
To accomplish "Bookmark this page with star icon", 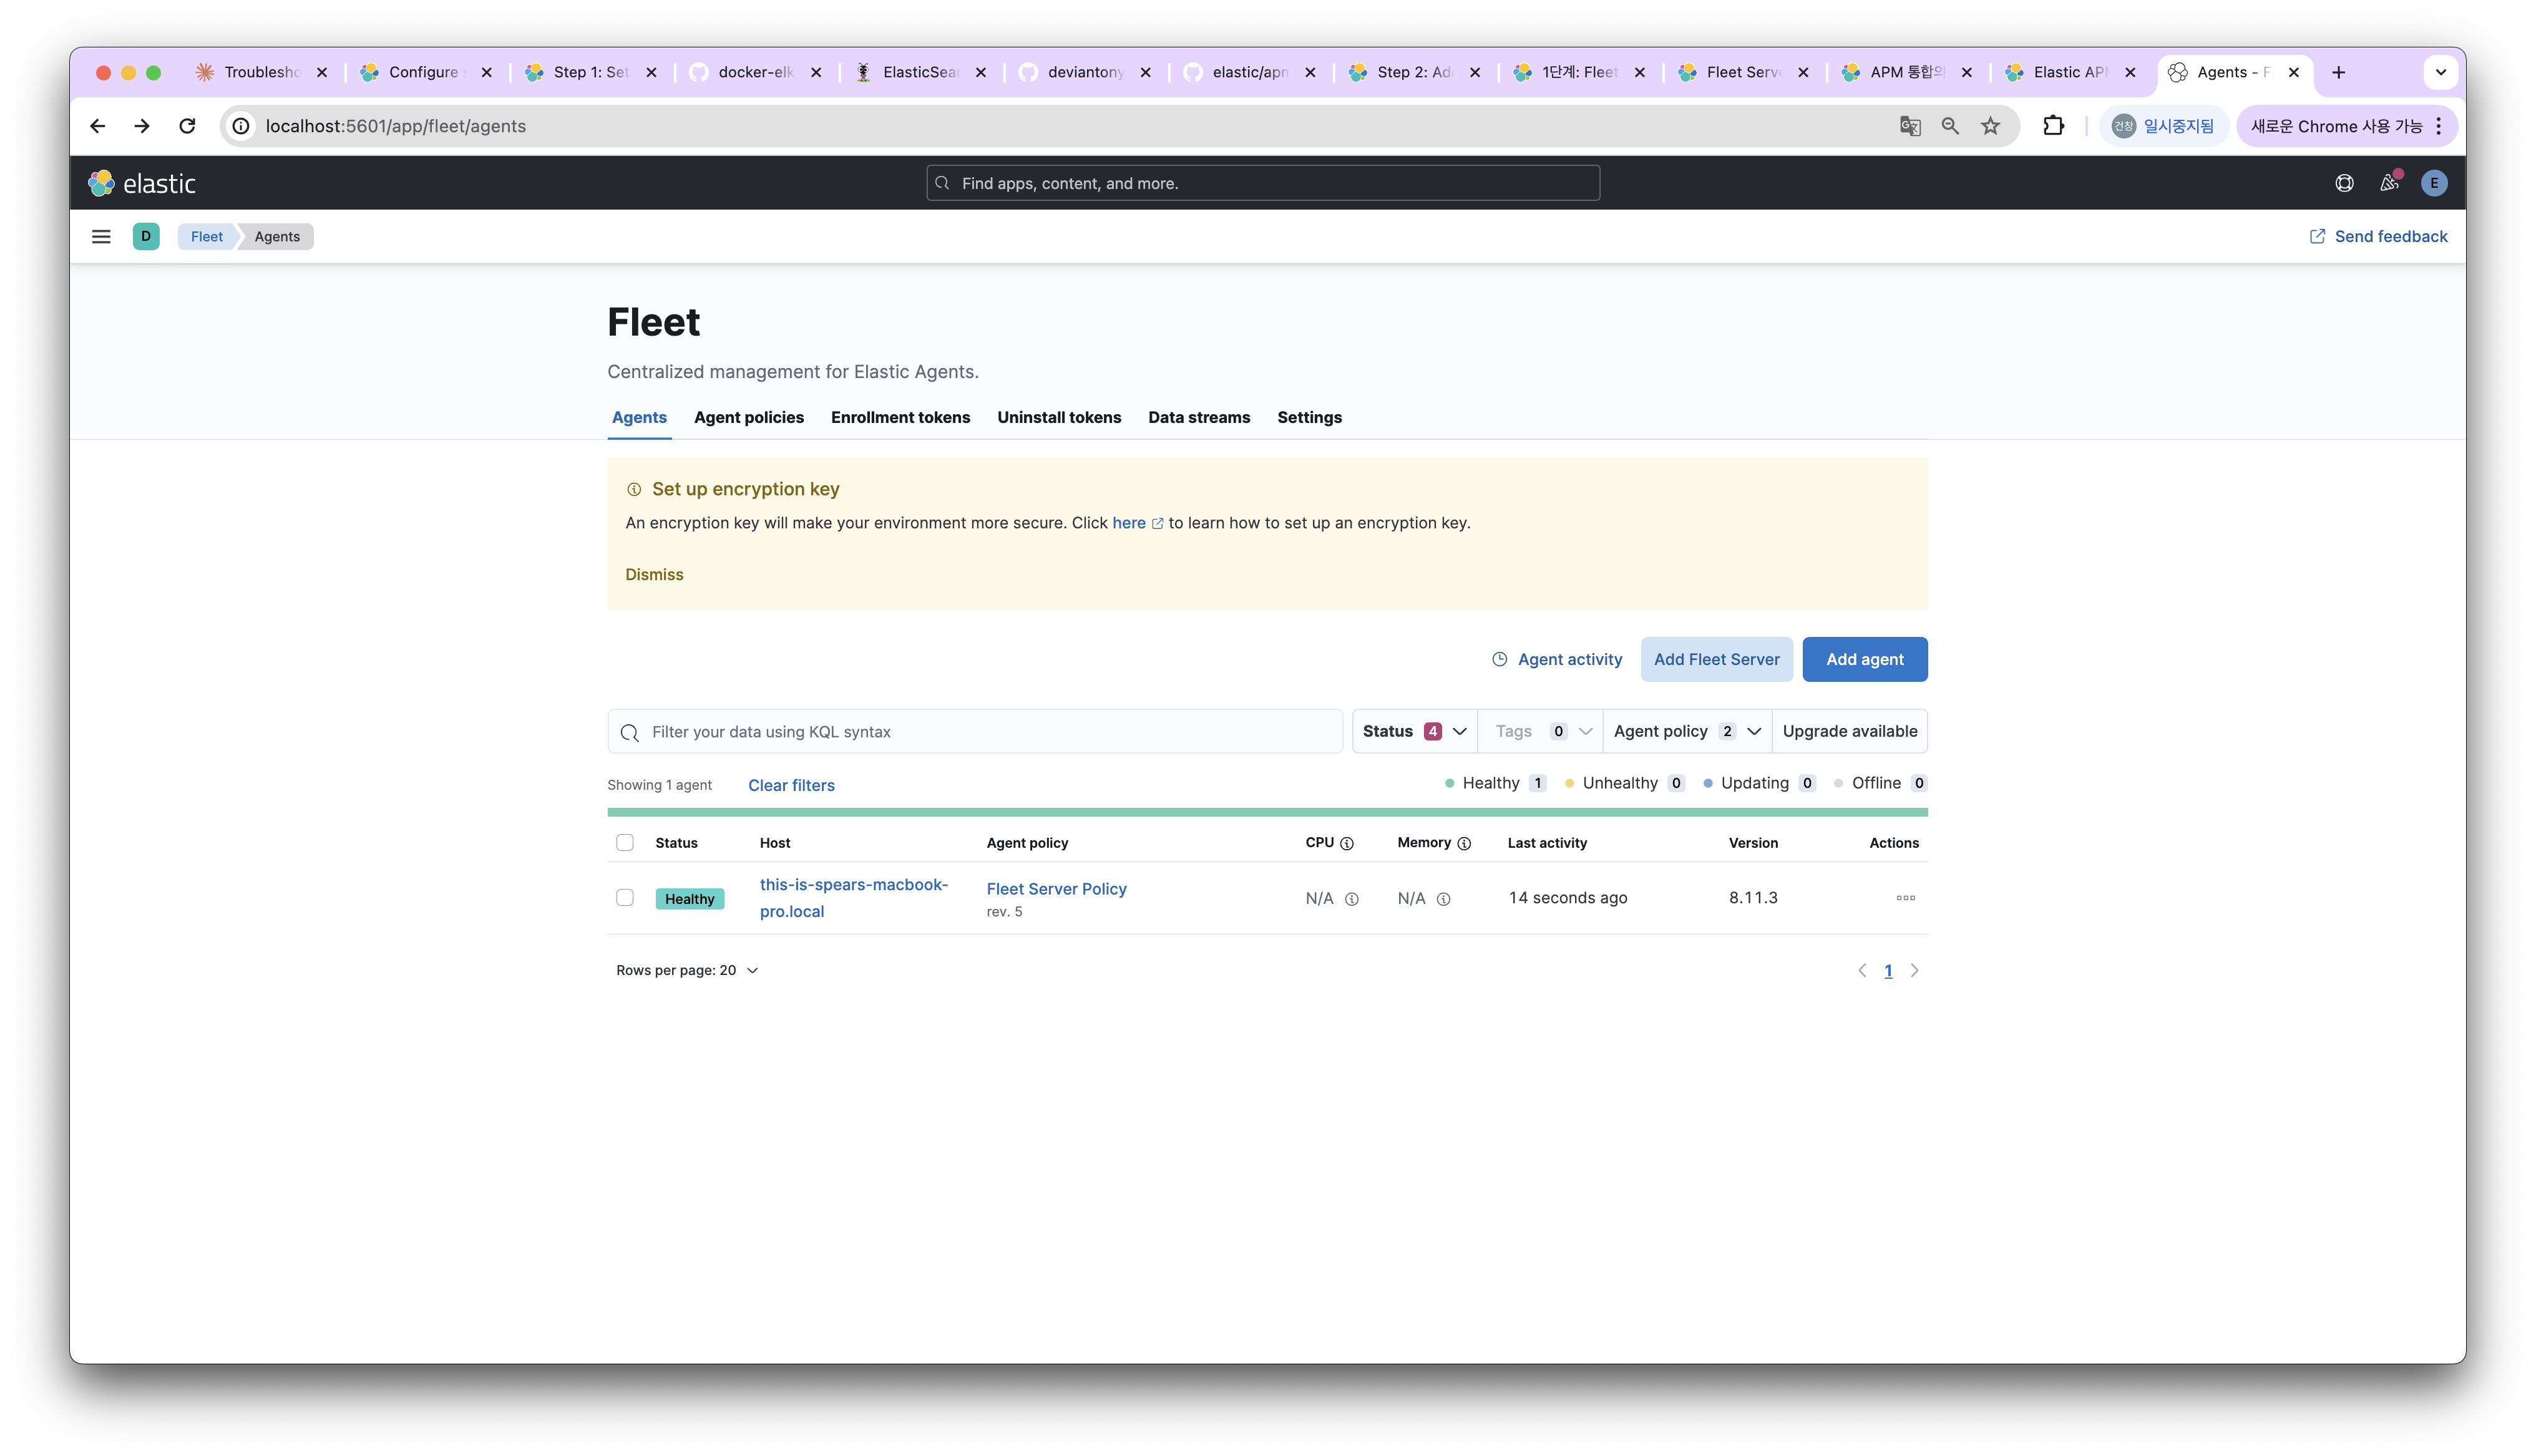I will (x=1991, y=126).
